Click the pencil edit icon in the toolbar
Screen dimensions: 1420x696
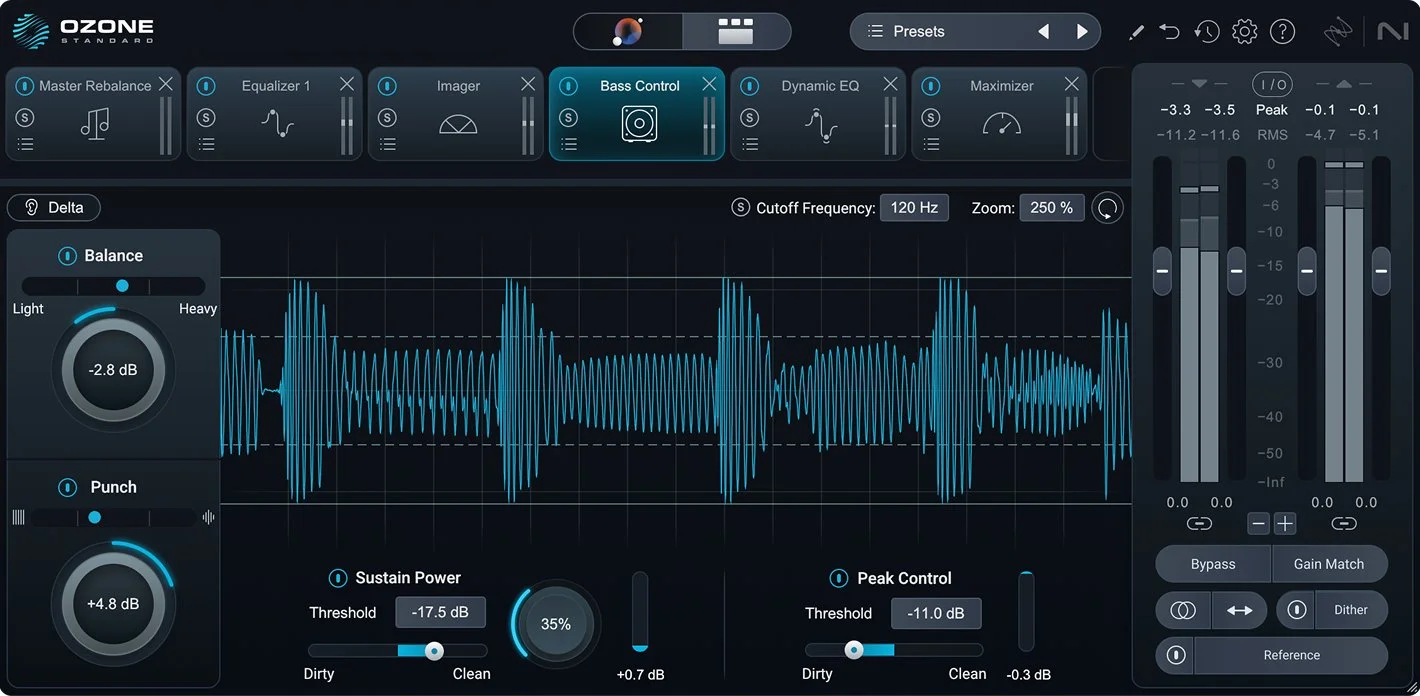1137,31
